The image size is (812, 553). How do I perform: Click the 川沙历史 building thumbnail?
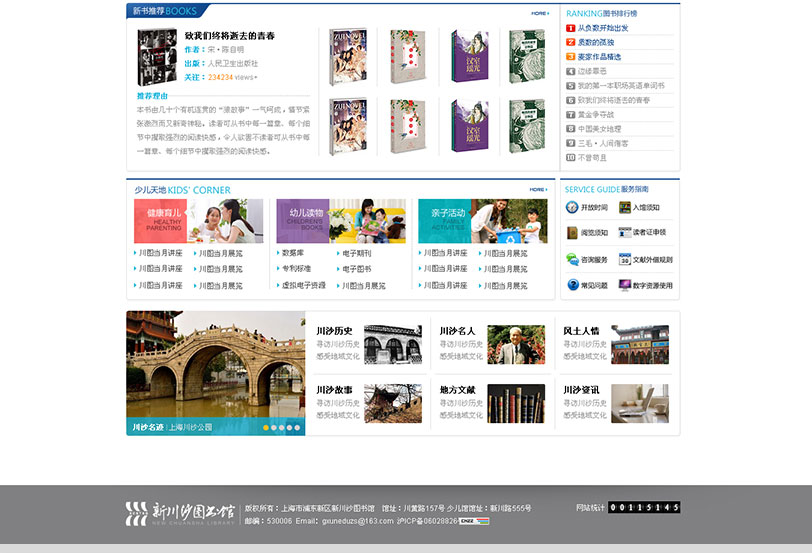click(x=392, y=344)
